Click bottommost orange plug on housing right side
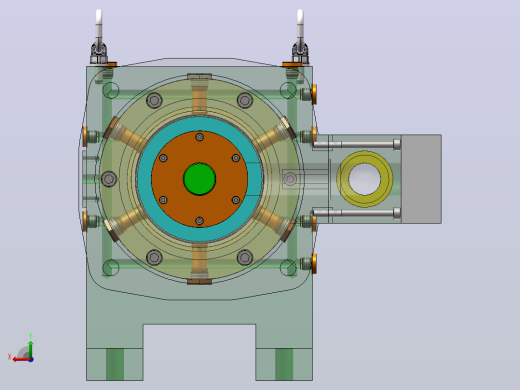520x390 pixels. [x=314, y=264]
